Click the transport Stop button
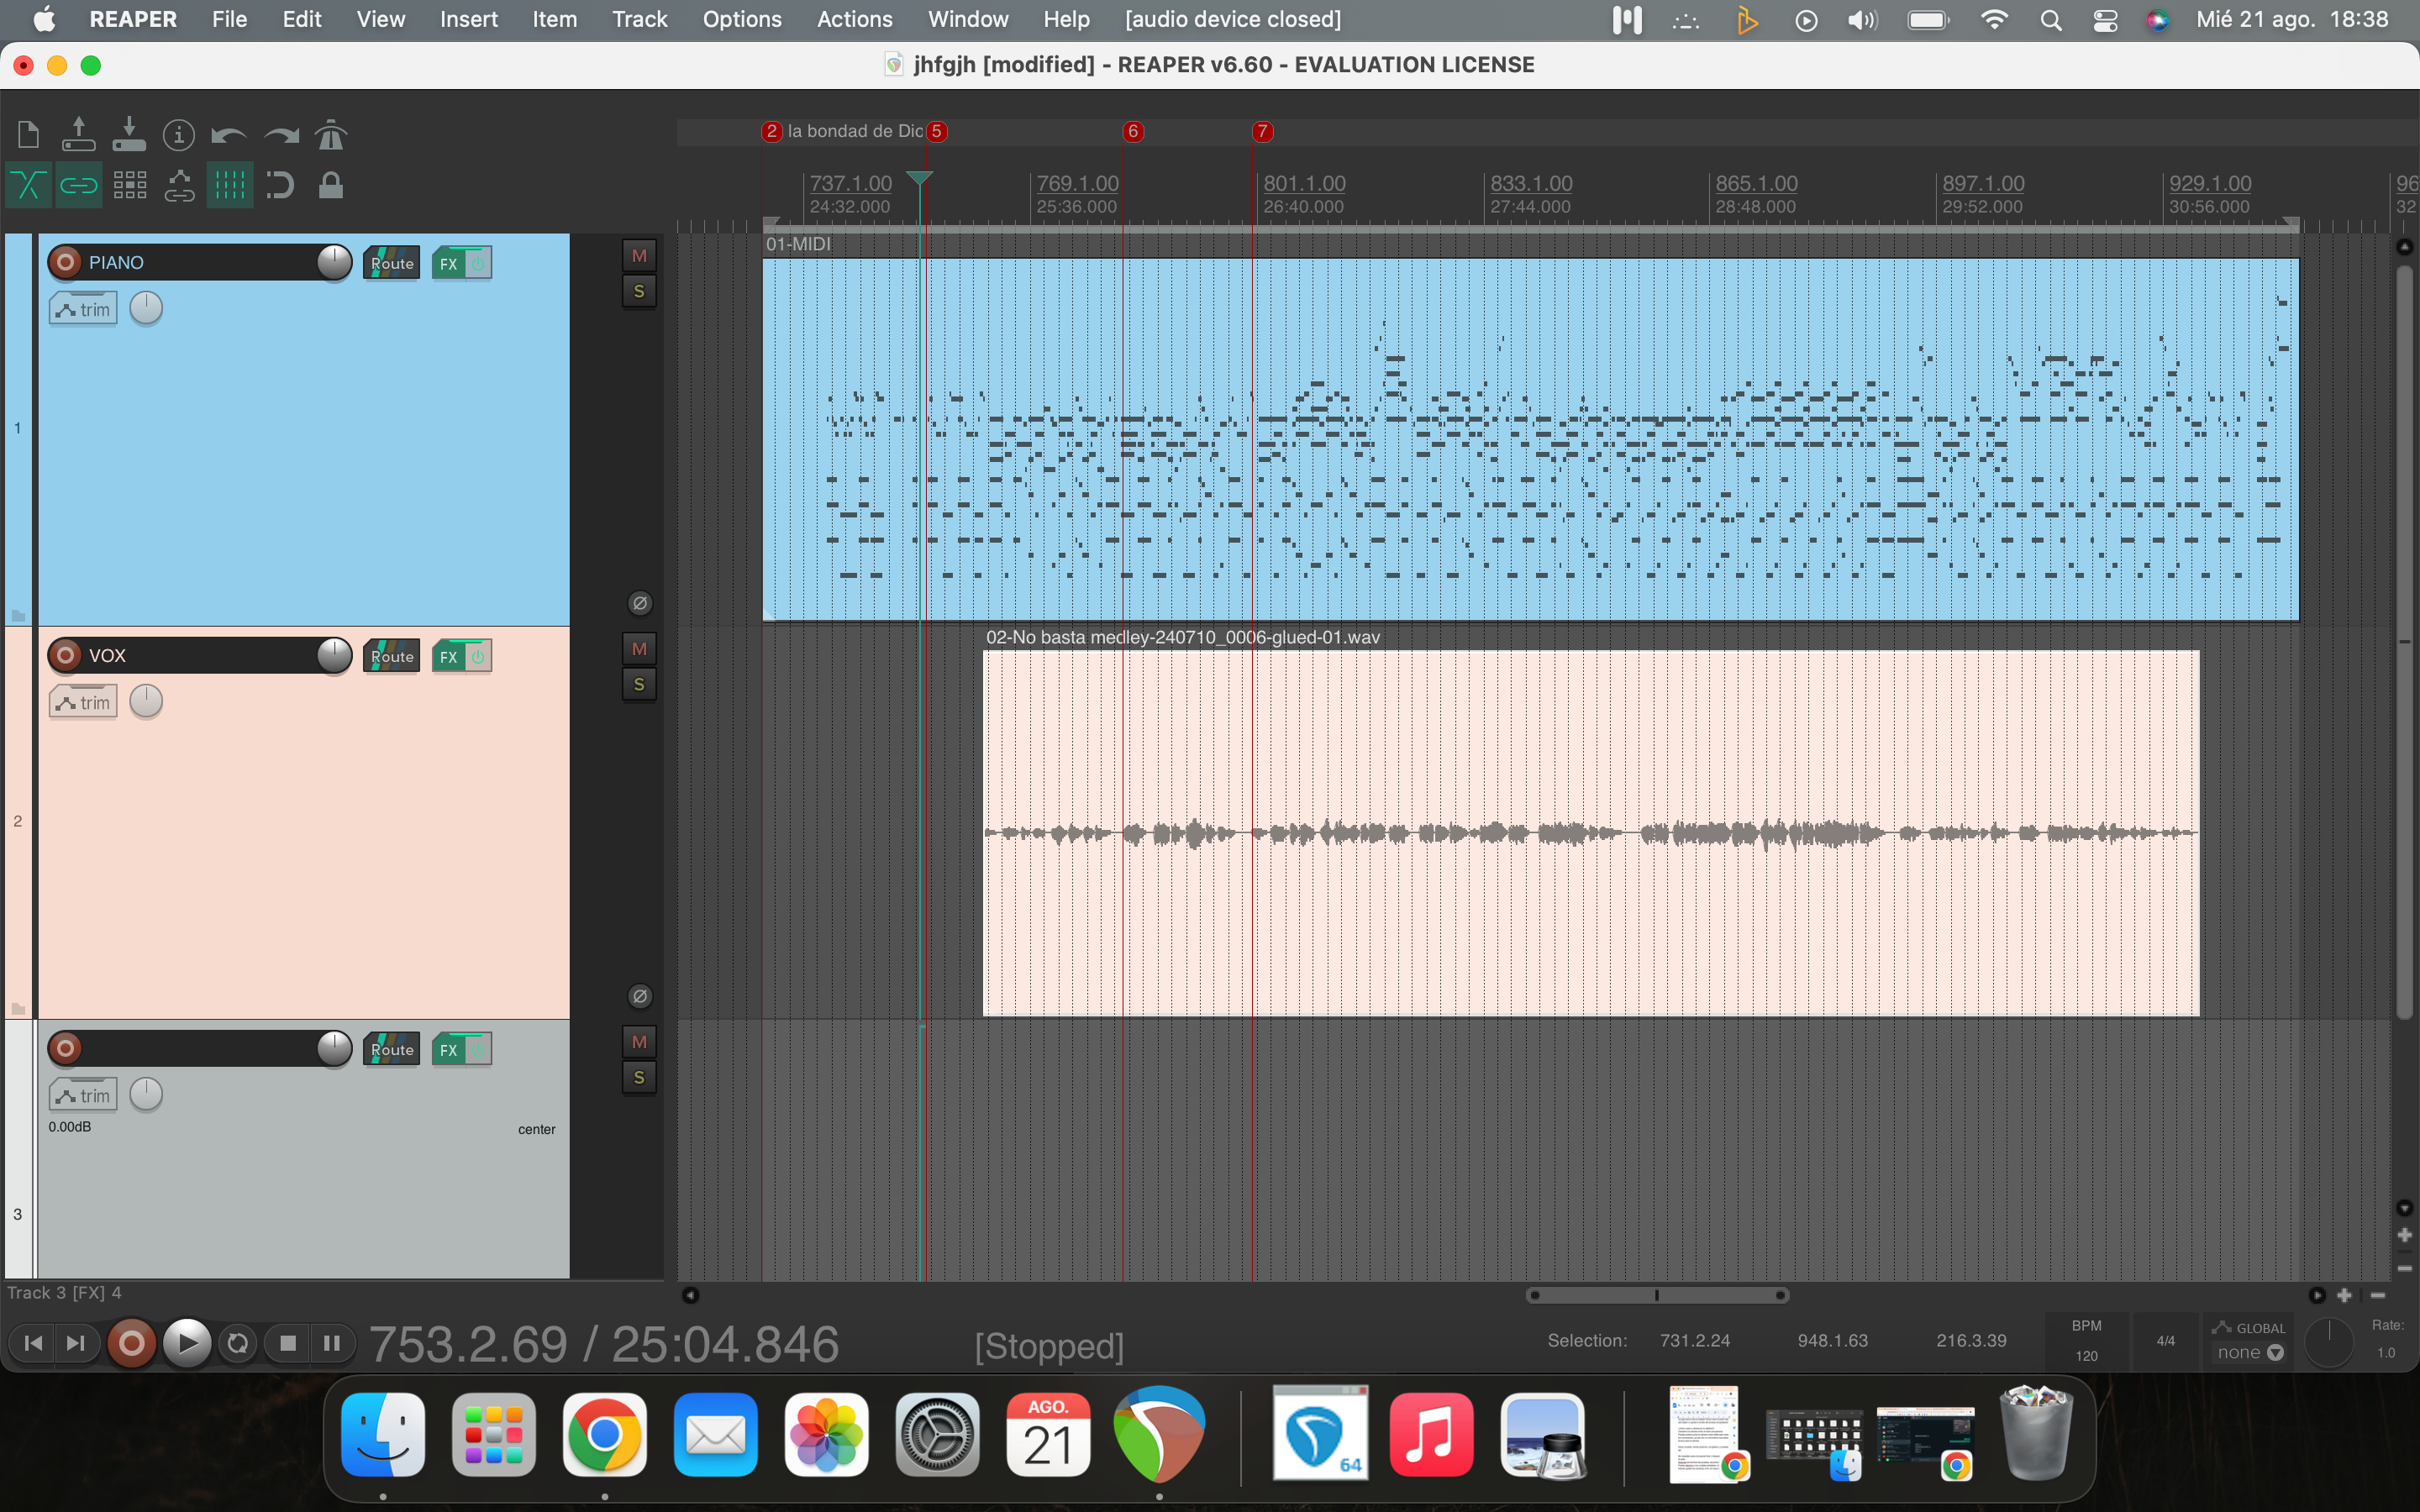Screen dimensions: 2420x1512 [288, 1343]
